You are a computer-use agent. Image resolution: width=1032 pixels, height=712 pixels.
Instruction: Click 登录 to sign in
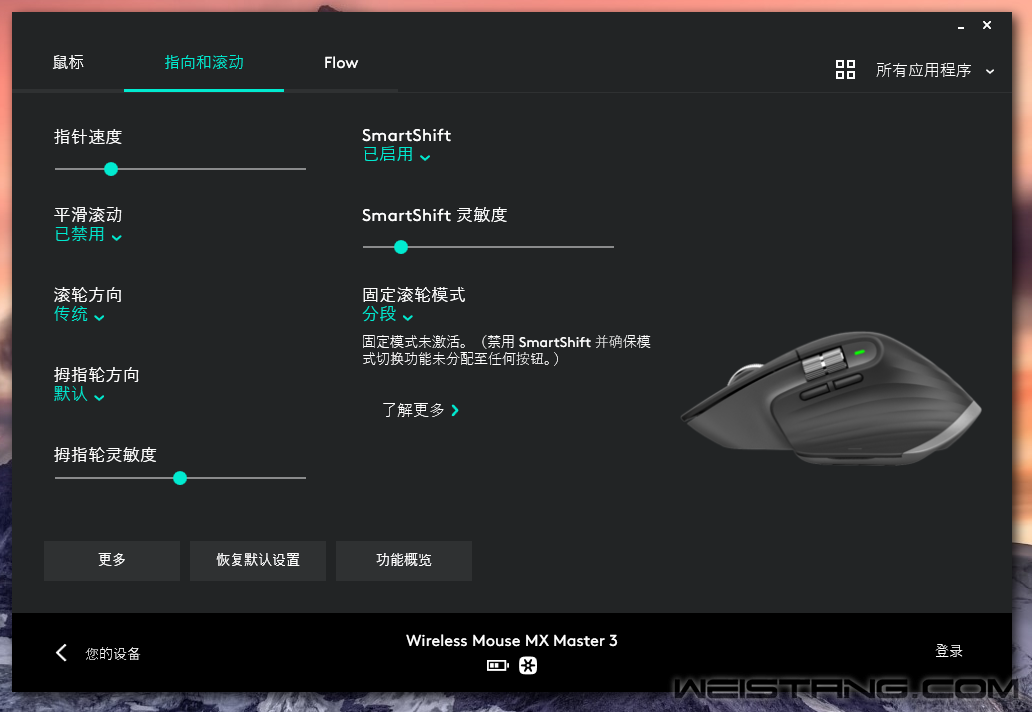(949, 651)
